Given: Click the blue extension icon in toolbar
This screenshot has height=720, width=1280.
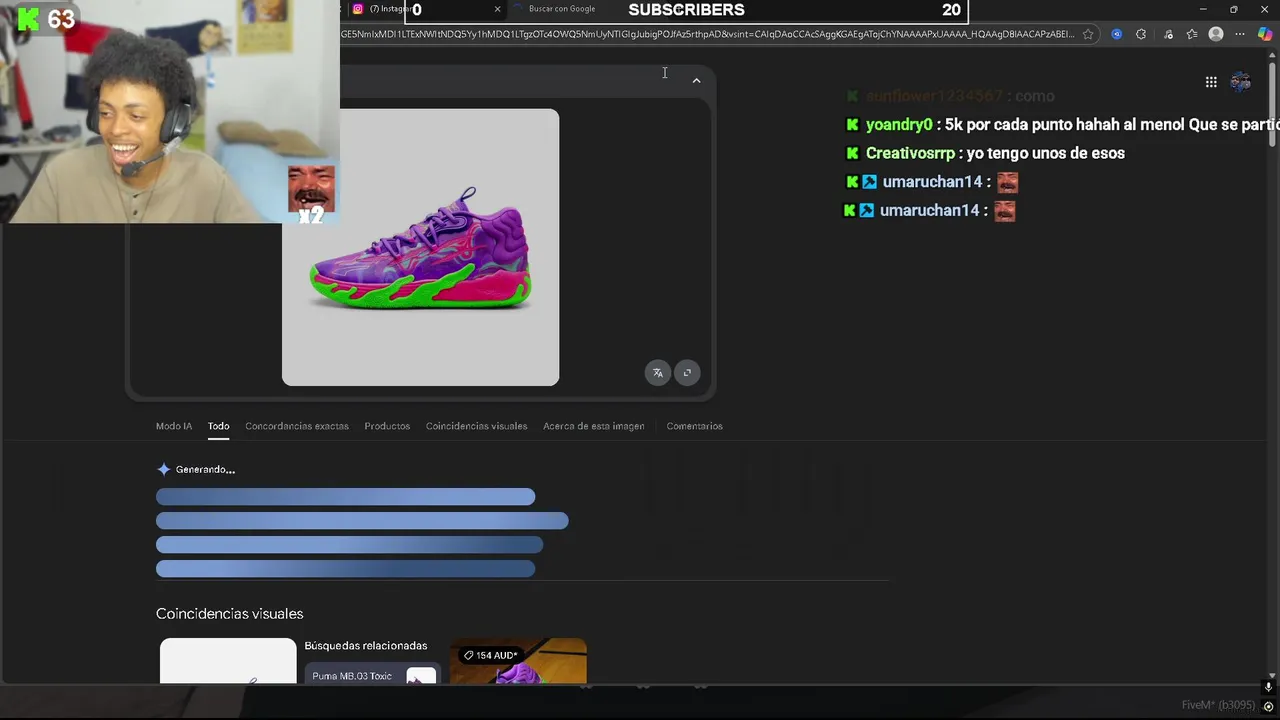Looking at the screenshot, I should pyautogui.click(x=1117, y=34).
